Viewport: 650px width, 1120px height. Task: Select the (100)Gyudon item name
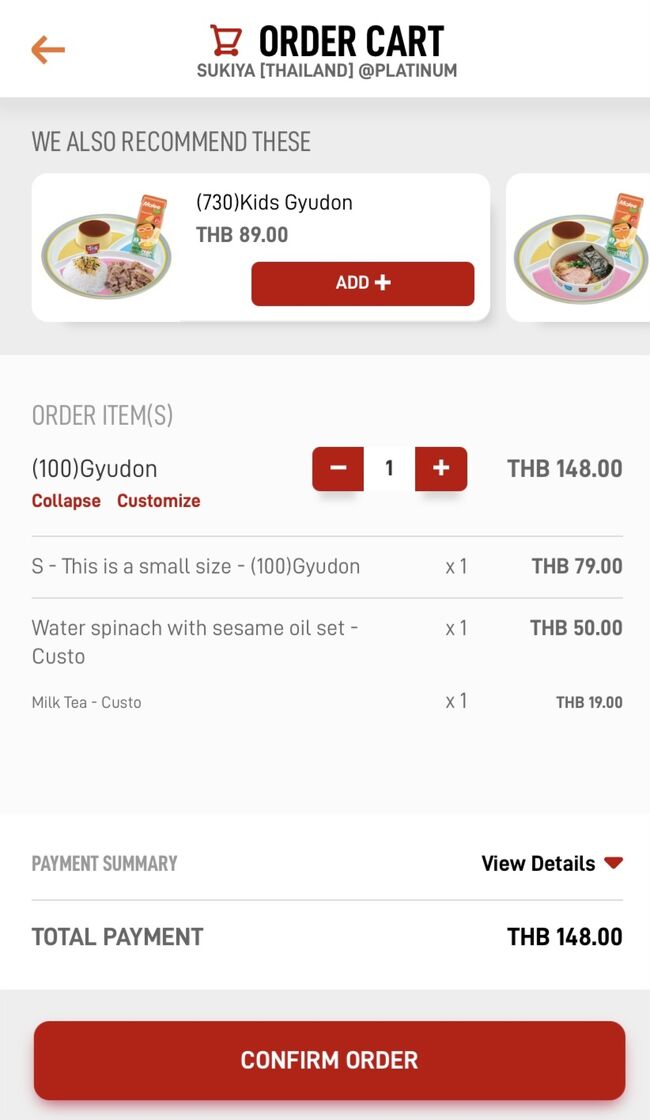(94, 469)
